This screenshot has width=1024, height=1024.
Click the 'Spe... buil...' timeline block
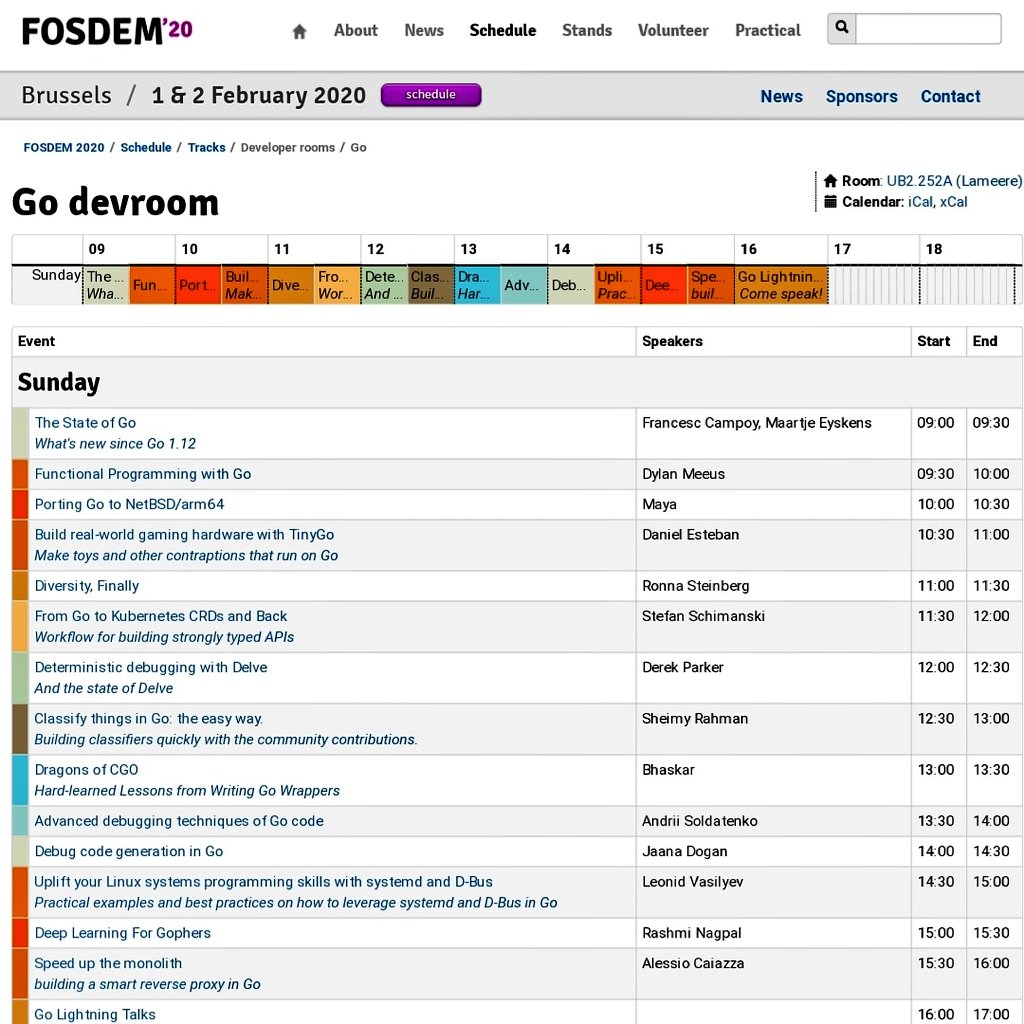click(x=711, y=285)
